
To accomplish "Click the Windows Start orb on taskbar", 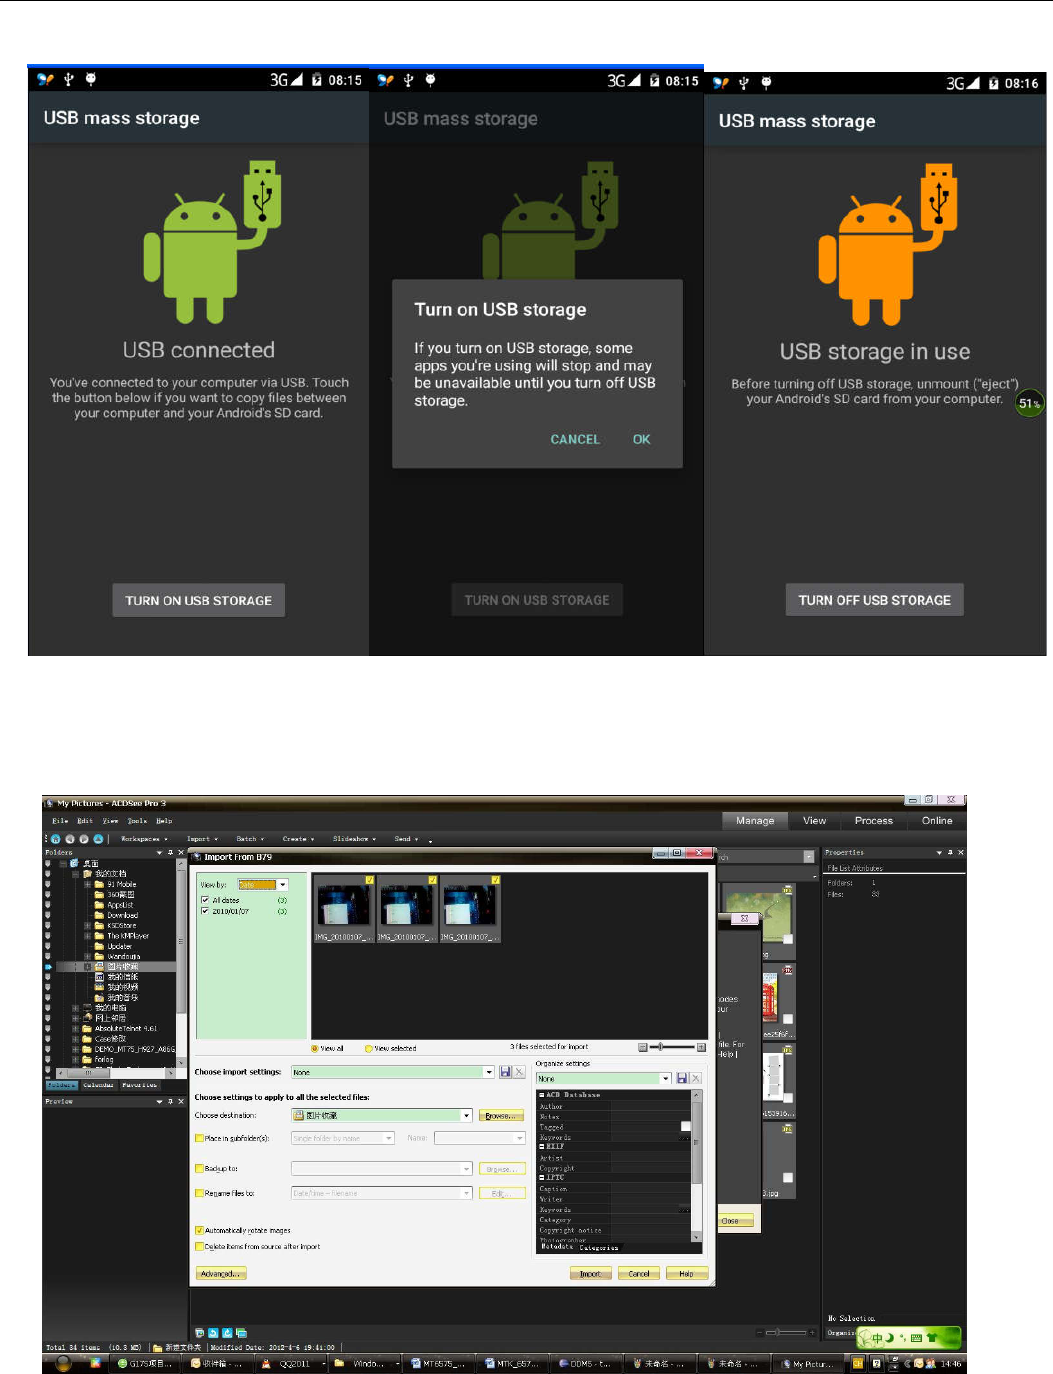I will 63,1362.
